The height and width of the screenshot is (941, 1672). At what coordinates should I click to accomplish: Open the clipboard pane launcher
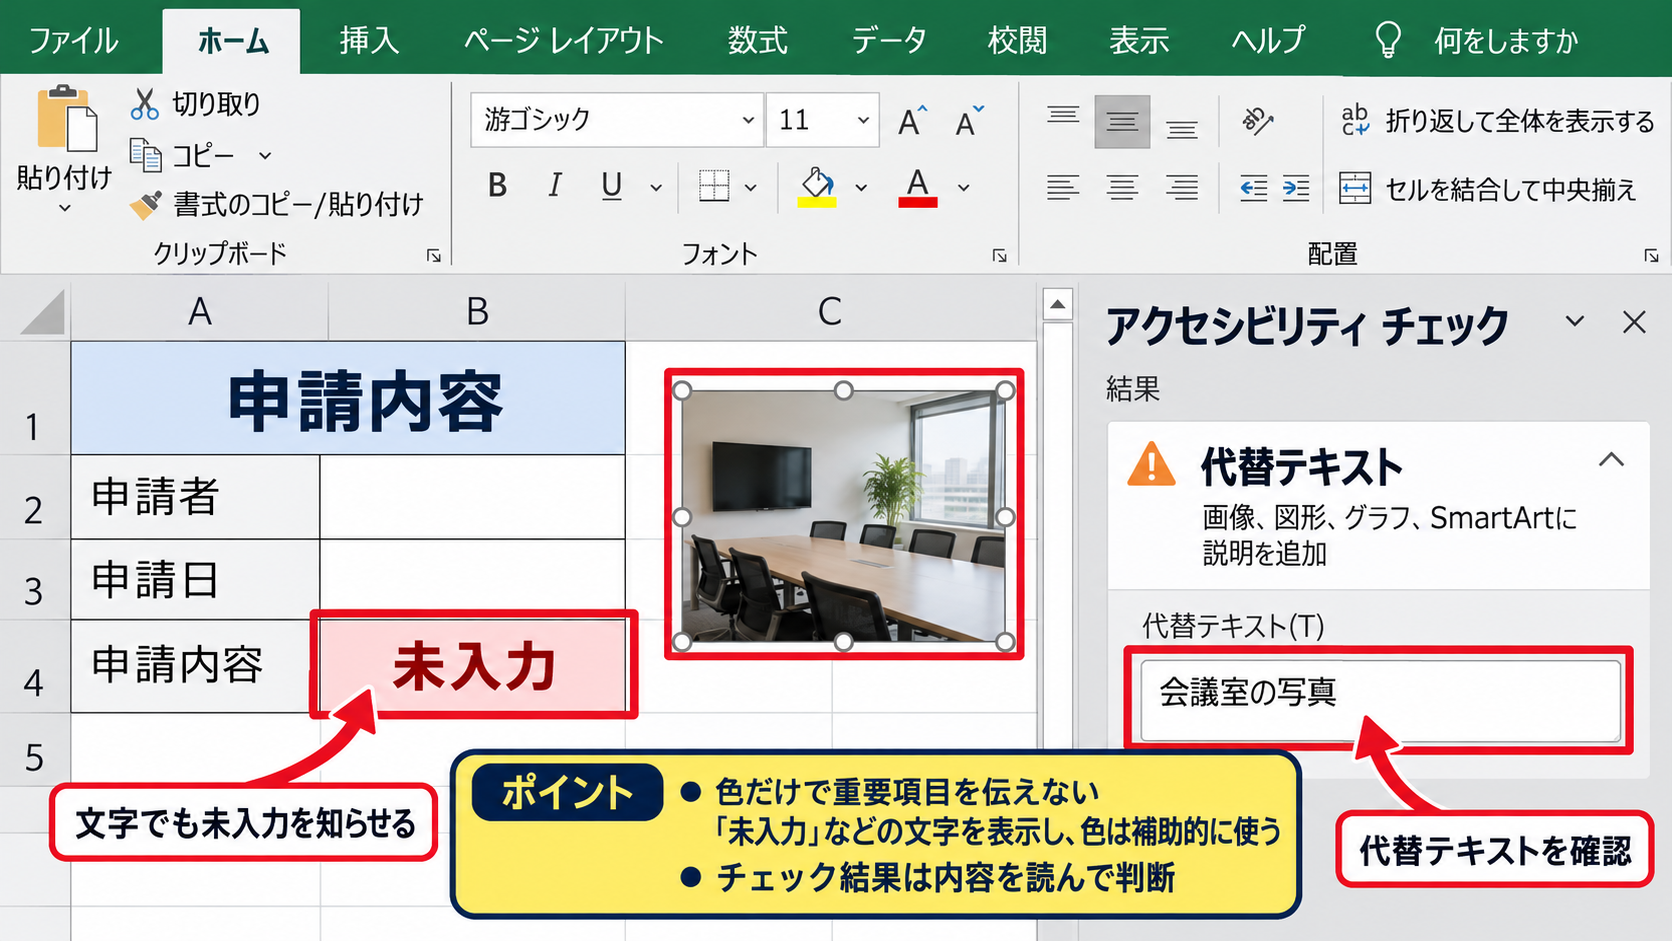434,256
